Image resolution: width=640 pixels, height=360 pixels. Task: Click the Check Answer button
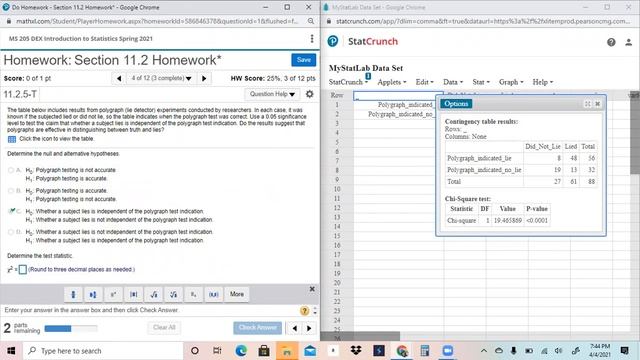point(258,328)
